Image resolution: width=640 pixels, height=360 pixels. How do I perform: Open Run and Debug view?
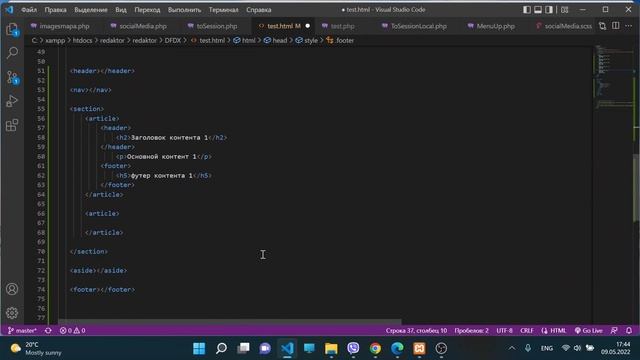point(12,101)
